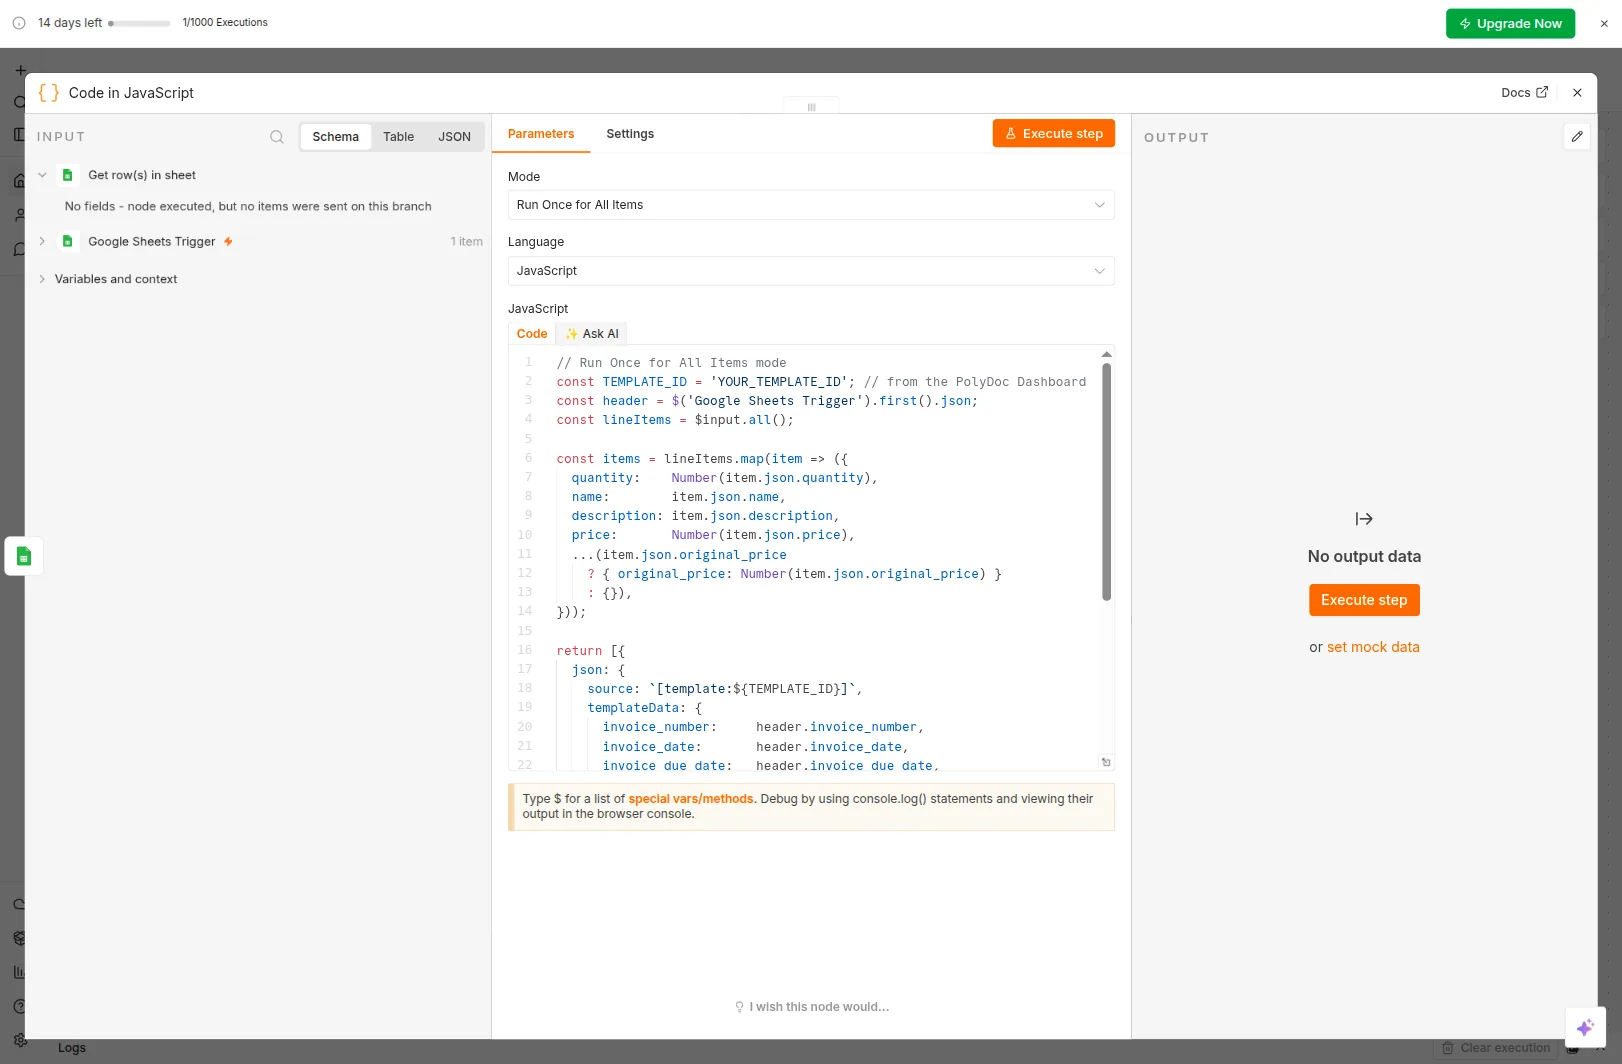Close the Code node dialog
Image resolution: width=1622 pixels, height=1064 pixels.
[x=1577, y=93]
